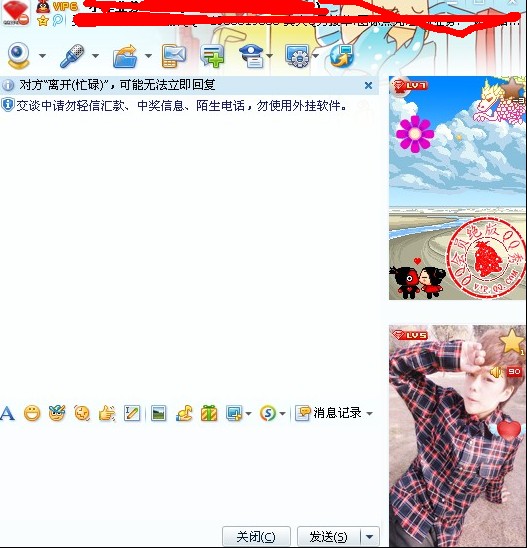Click the thumbs-up pointing hand icon
The height and width of the screenshot is (548, 527).
pyautogui.click(x=107, y=413)
